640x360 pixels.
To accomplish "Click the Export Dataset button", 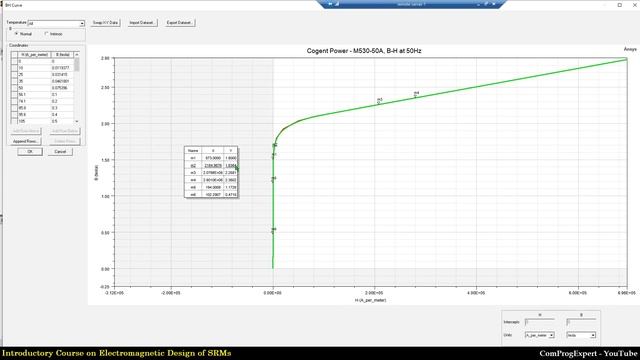I will tap(180, 22).
